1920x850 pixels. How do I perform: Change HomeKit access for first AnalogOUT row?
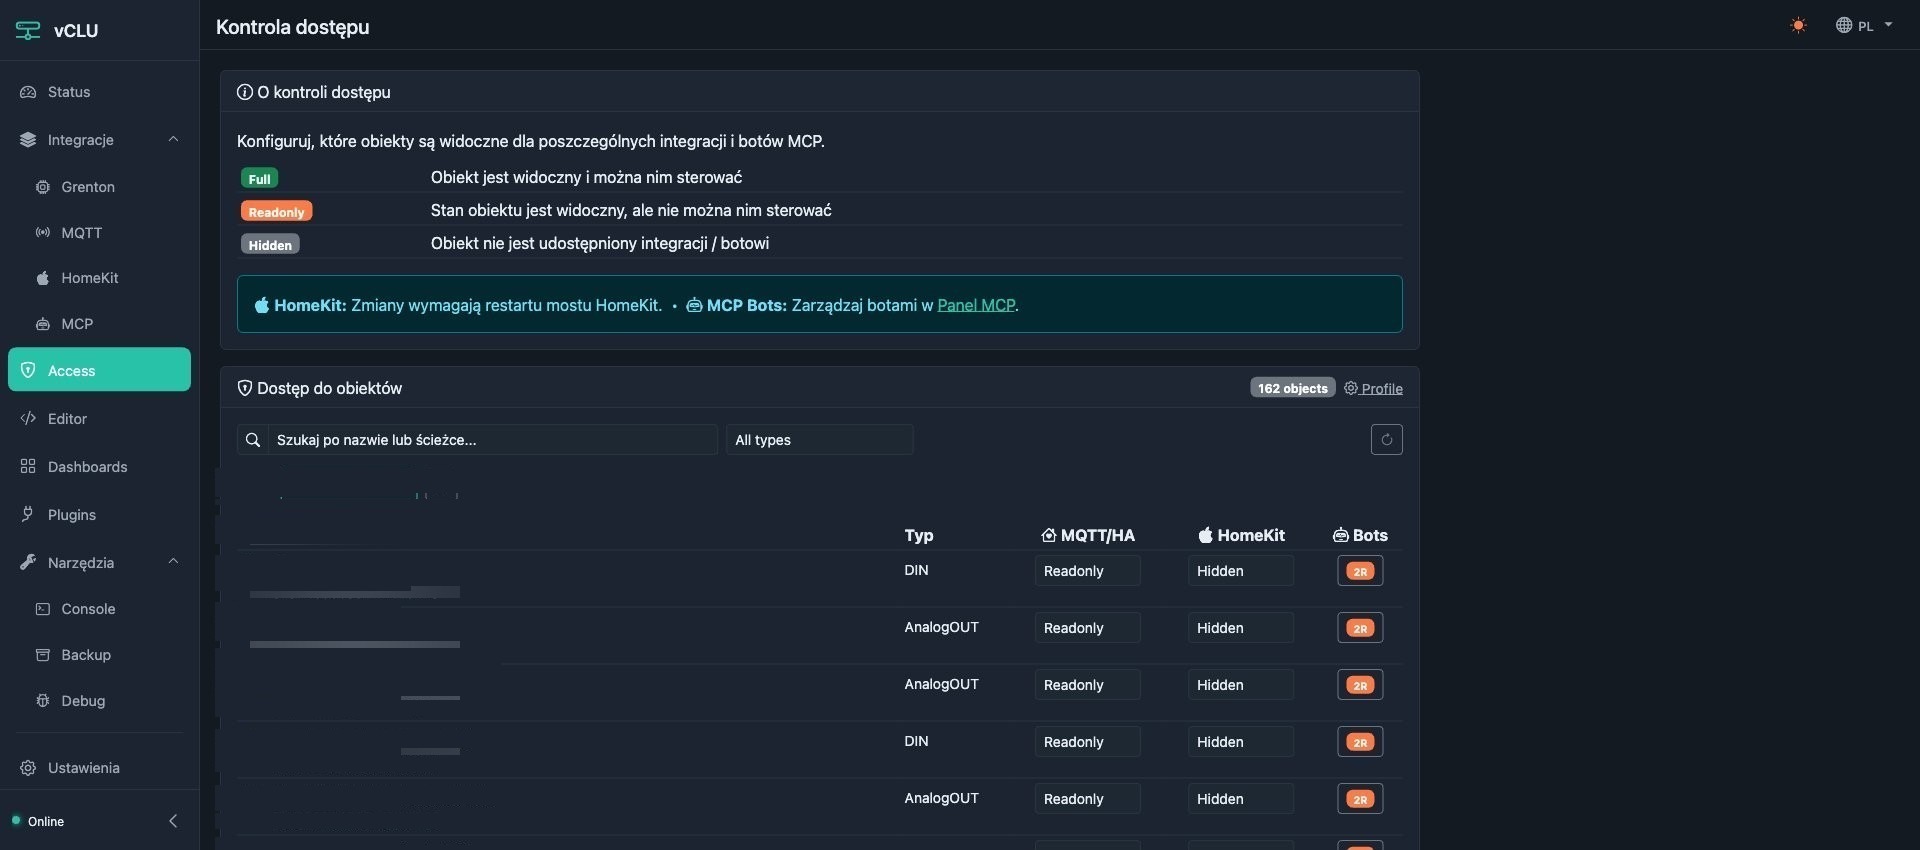[x=1240, y=628]
